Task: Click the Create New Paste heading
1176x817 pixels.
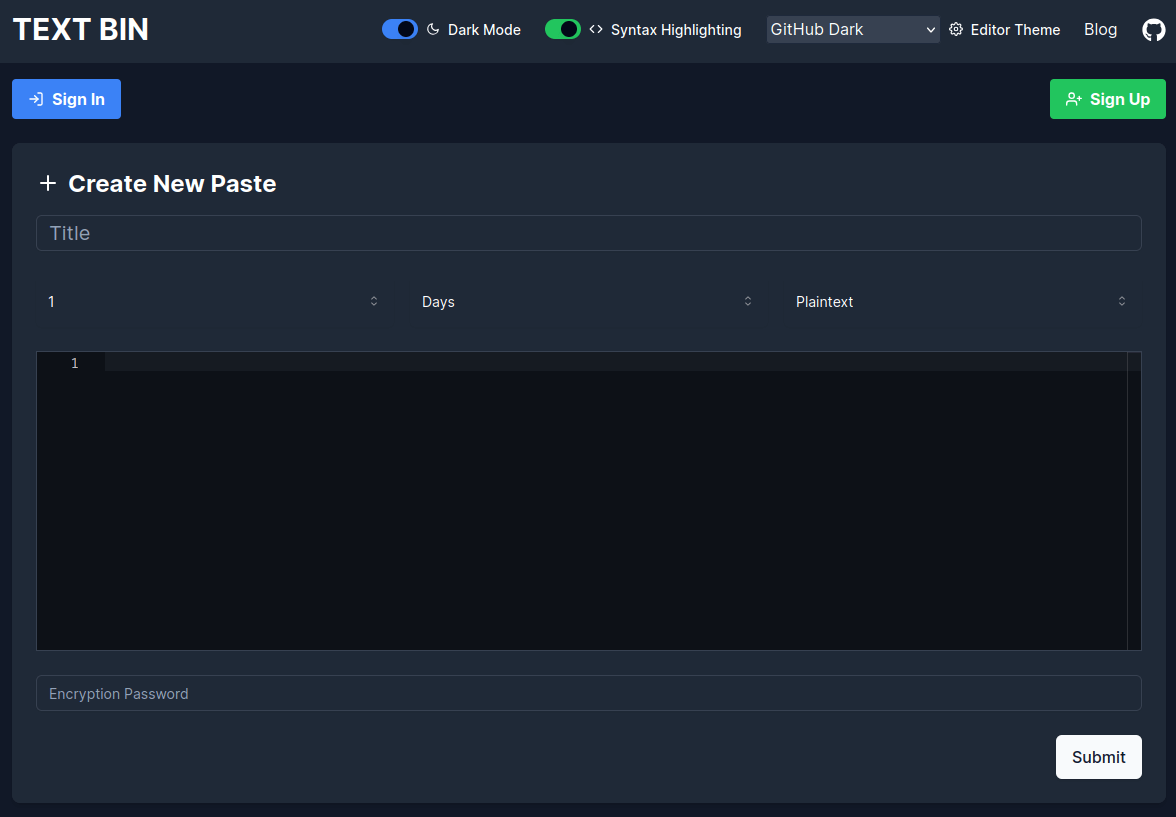Action: pos(172,183)
